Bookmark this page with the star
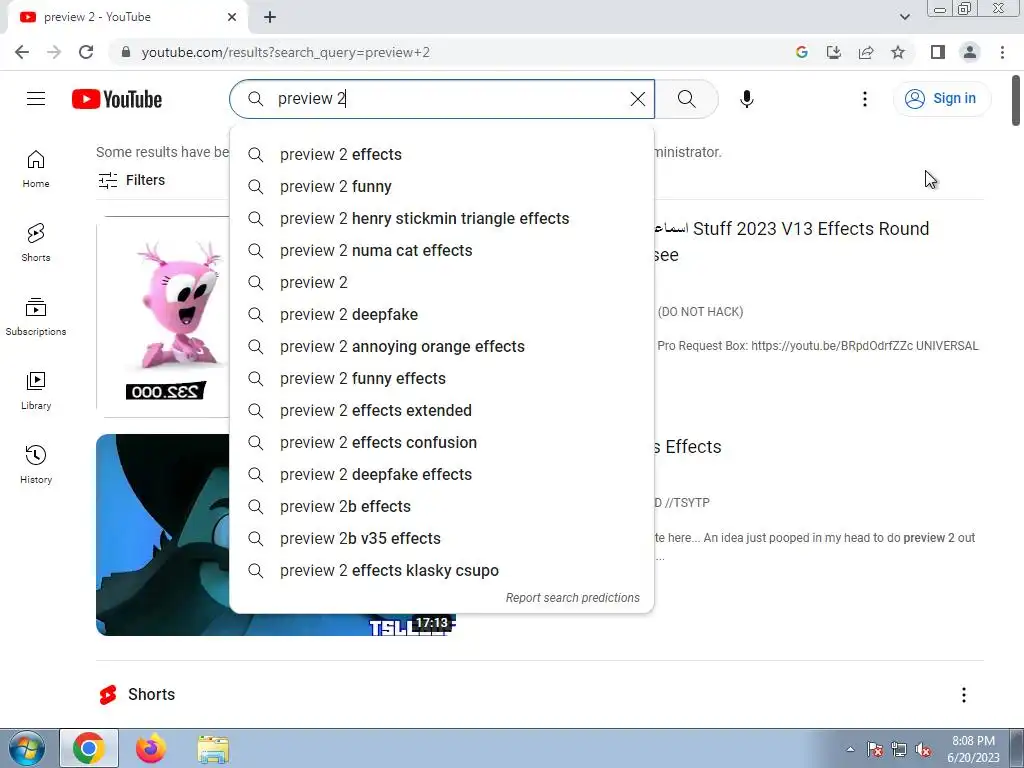Screen dimensions: 1024x768 898,52
